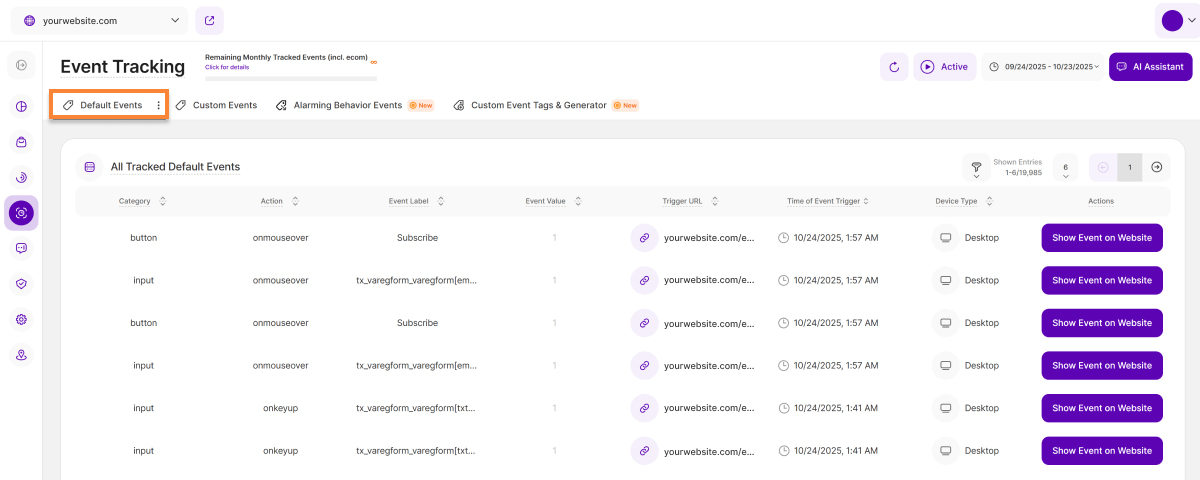The width and height of the screenshot is (1200, 480).
Task: Expand the date range picker
Action: click(1043, 67)
